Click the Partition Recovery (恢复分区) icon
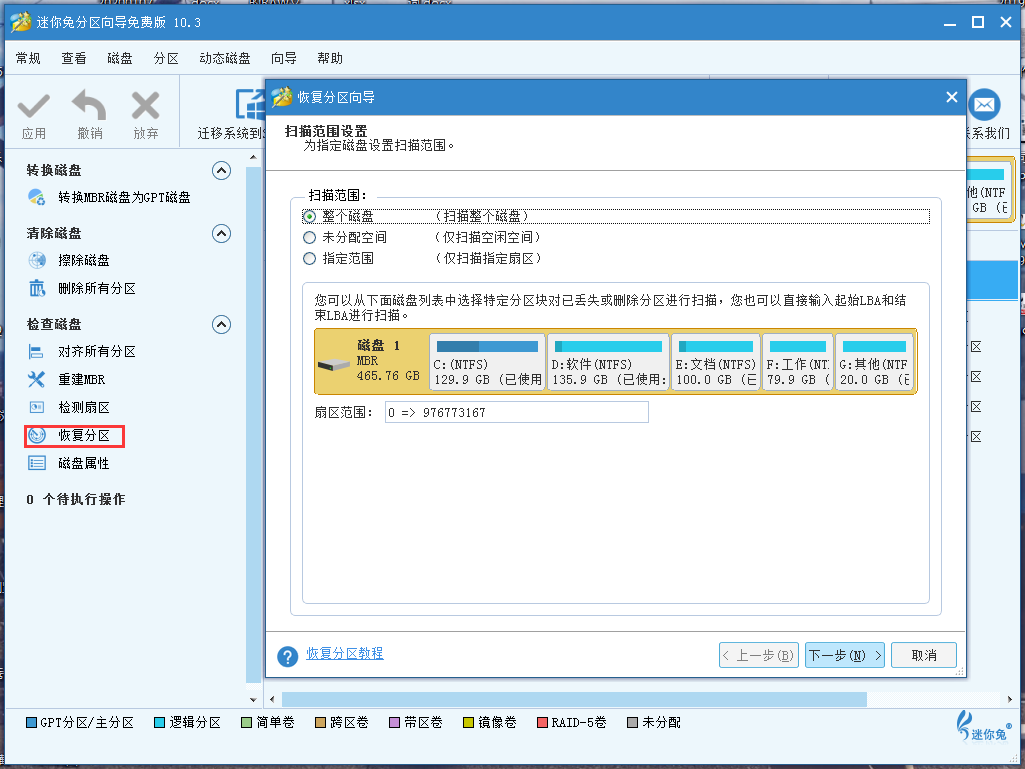The height and width of the screenshot is (769, 1025). click(37, 436)
